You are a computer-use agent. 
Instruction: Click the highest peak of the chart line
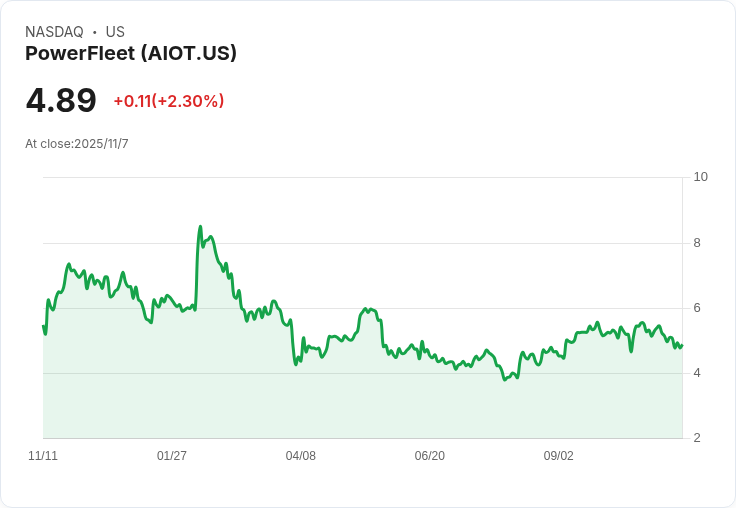pos(200,227)
